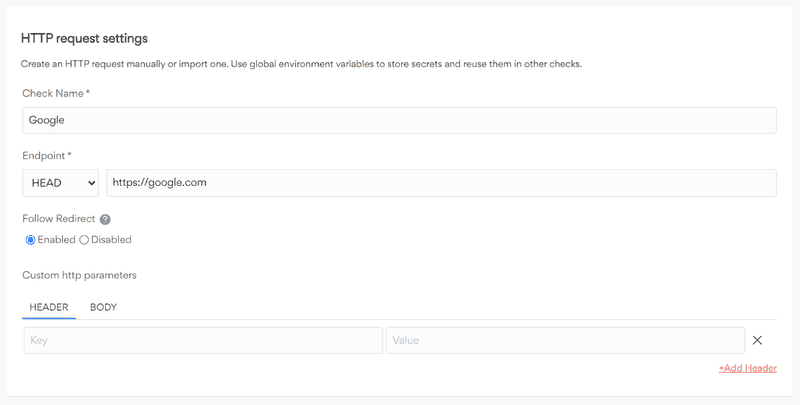Viewport: 800px width, 405px height.
Task: Click the 'Follow Redirect' label text
Action: (59, 219)
